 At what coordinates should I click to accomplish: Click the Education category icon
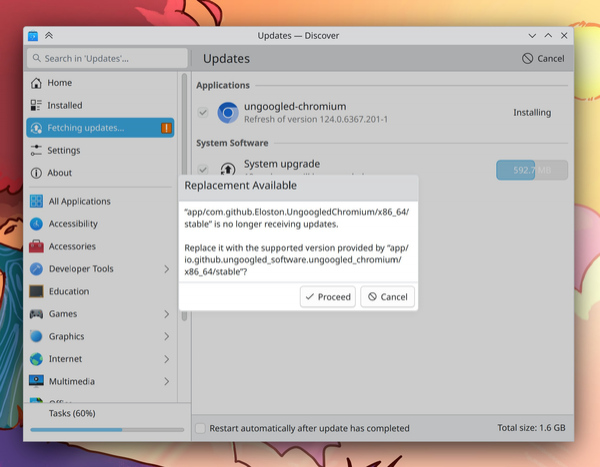[37, 292]
